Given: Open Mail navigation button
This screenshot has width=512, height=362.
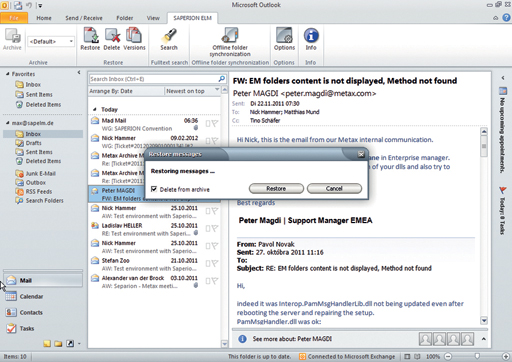Looking at the screenshot, I should click(x=43, y=280).
